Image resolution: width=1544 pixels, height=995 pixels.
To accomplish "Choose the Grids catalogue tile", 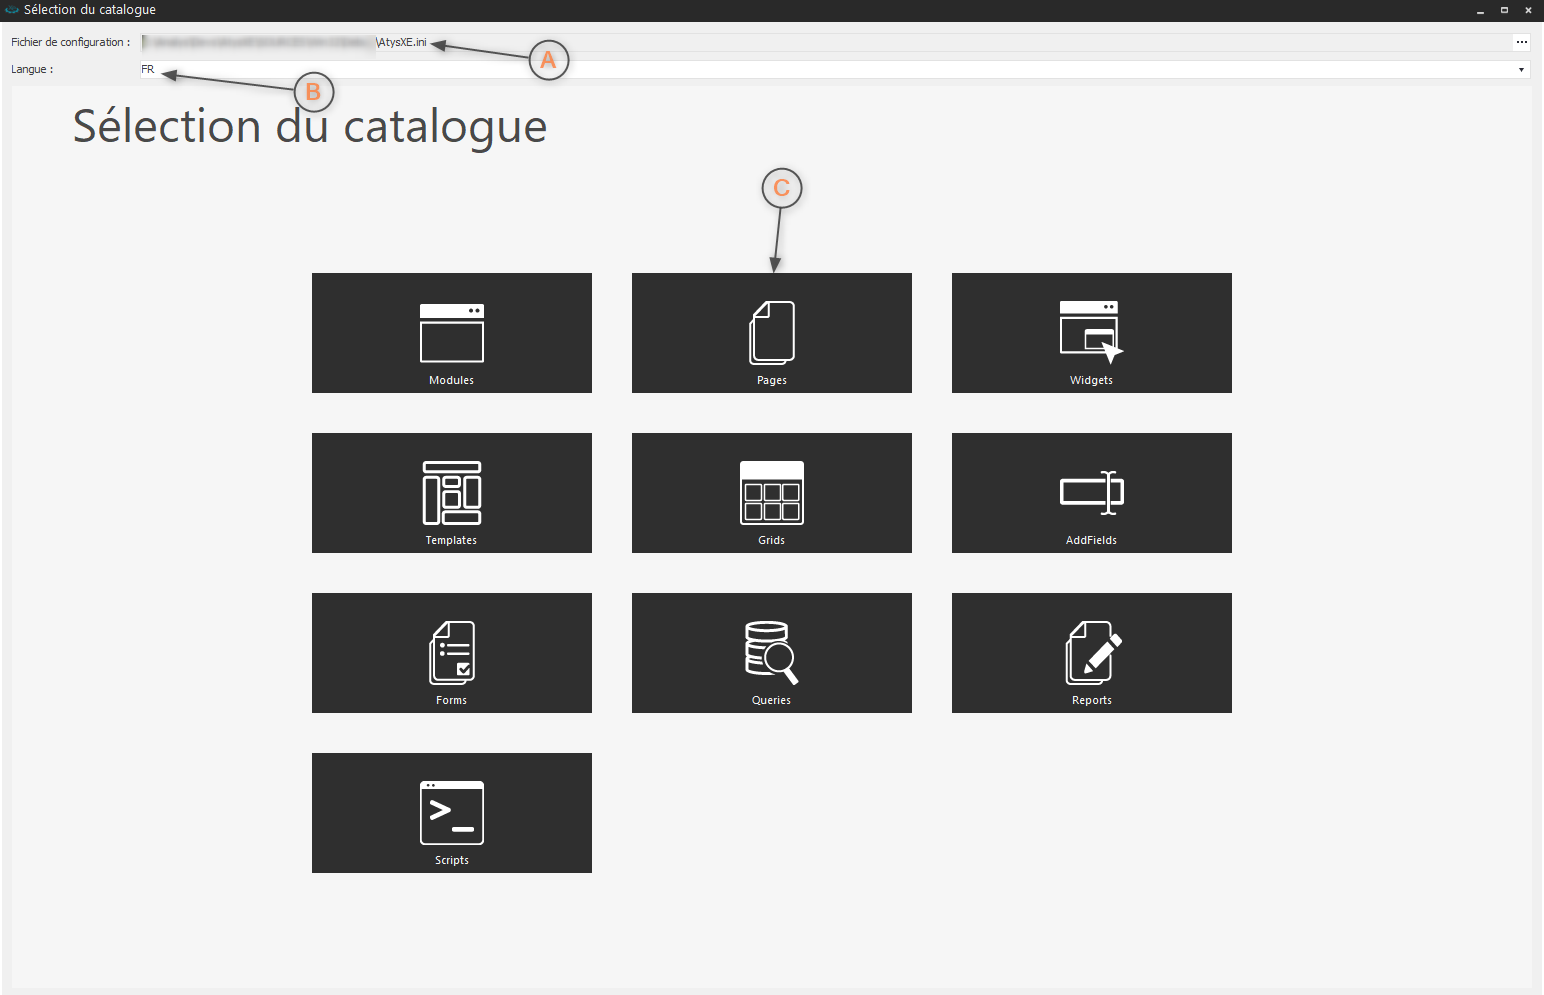I will point(771,493).
